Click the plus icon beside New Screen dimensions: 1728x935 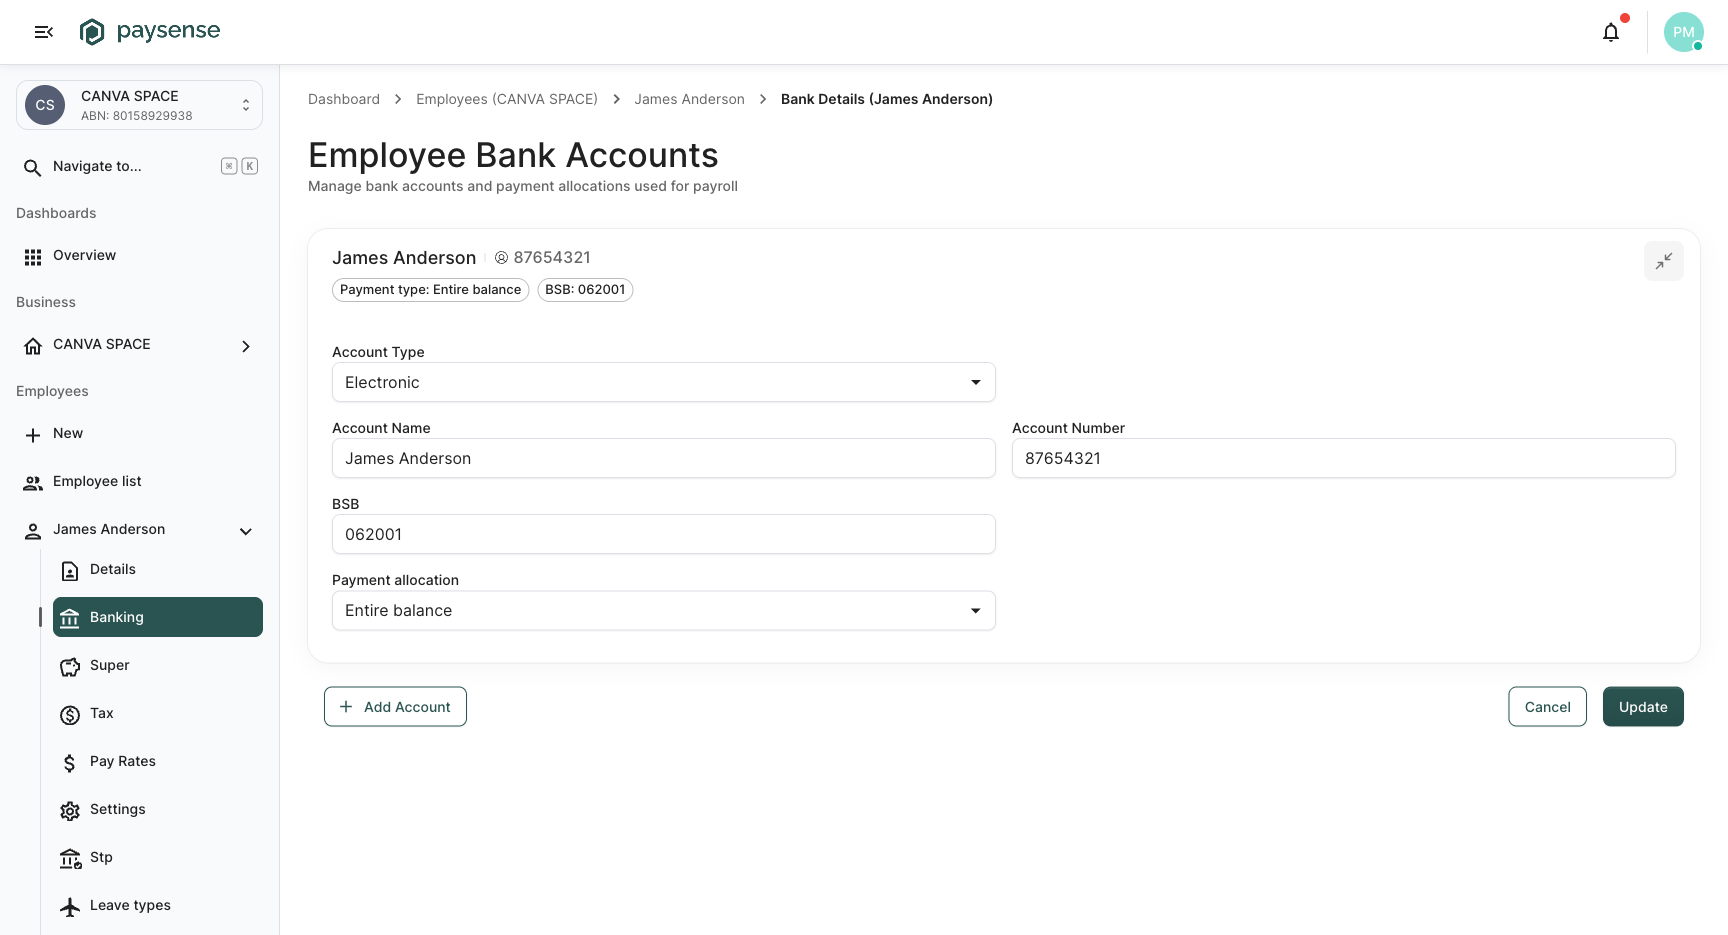33,435
